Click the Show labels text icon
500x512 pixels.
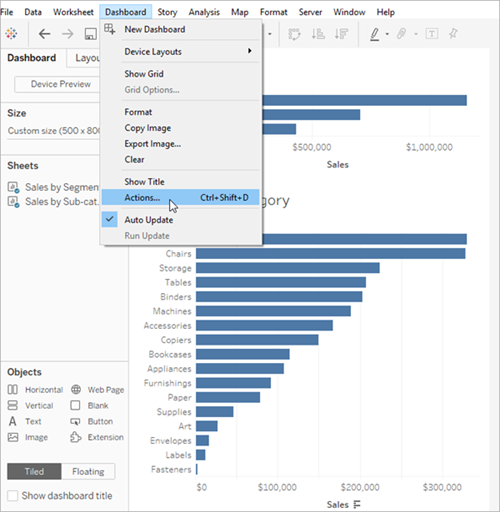pyautogui.click(x=432, y=34)
